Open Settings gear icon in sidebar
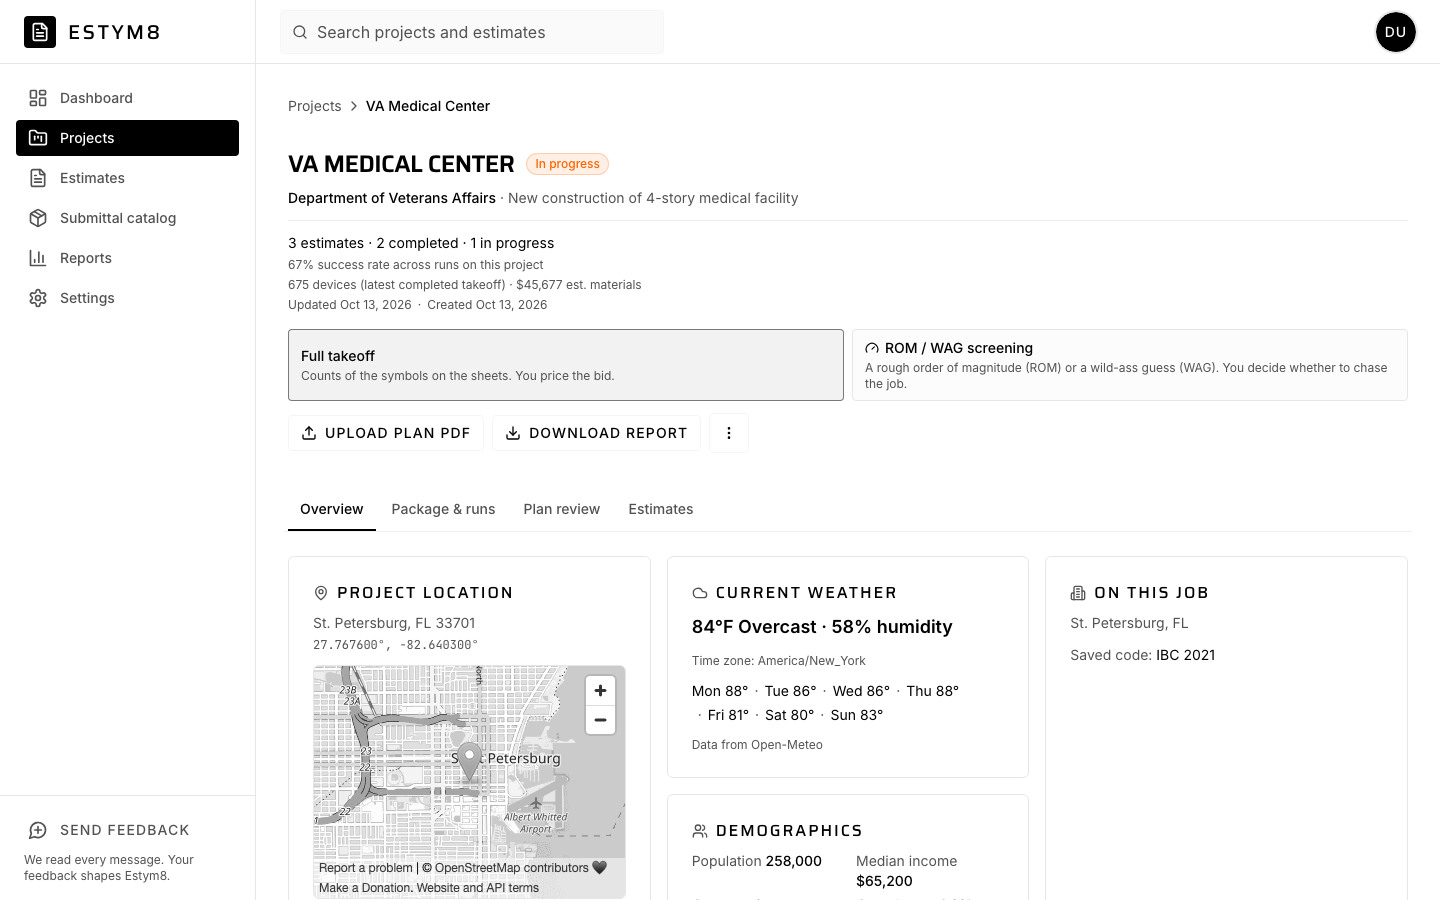Image resolution: width=1440 pixels, height=900 pixels. coord(38,298)
